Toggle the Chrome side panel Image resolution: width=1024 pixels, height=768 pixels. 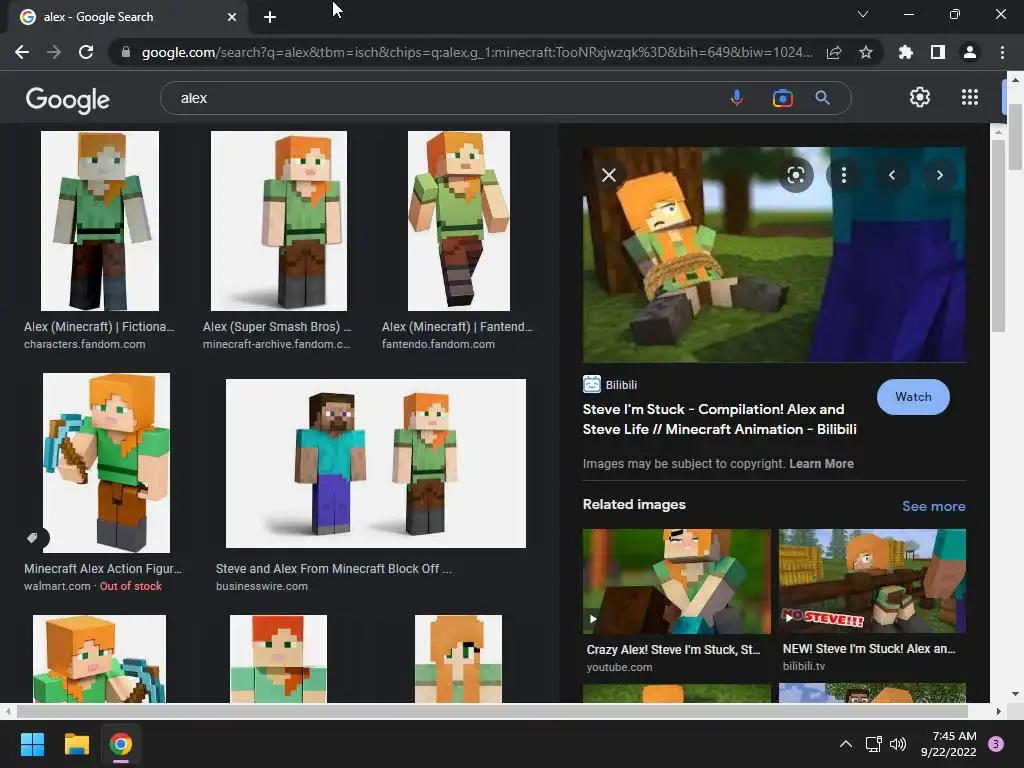coord(938,52)
